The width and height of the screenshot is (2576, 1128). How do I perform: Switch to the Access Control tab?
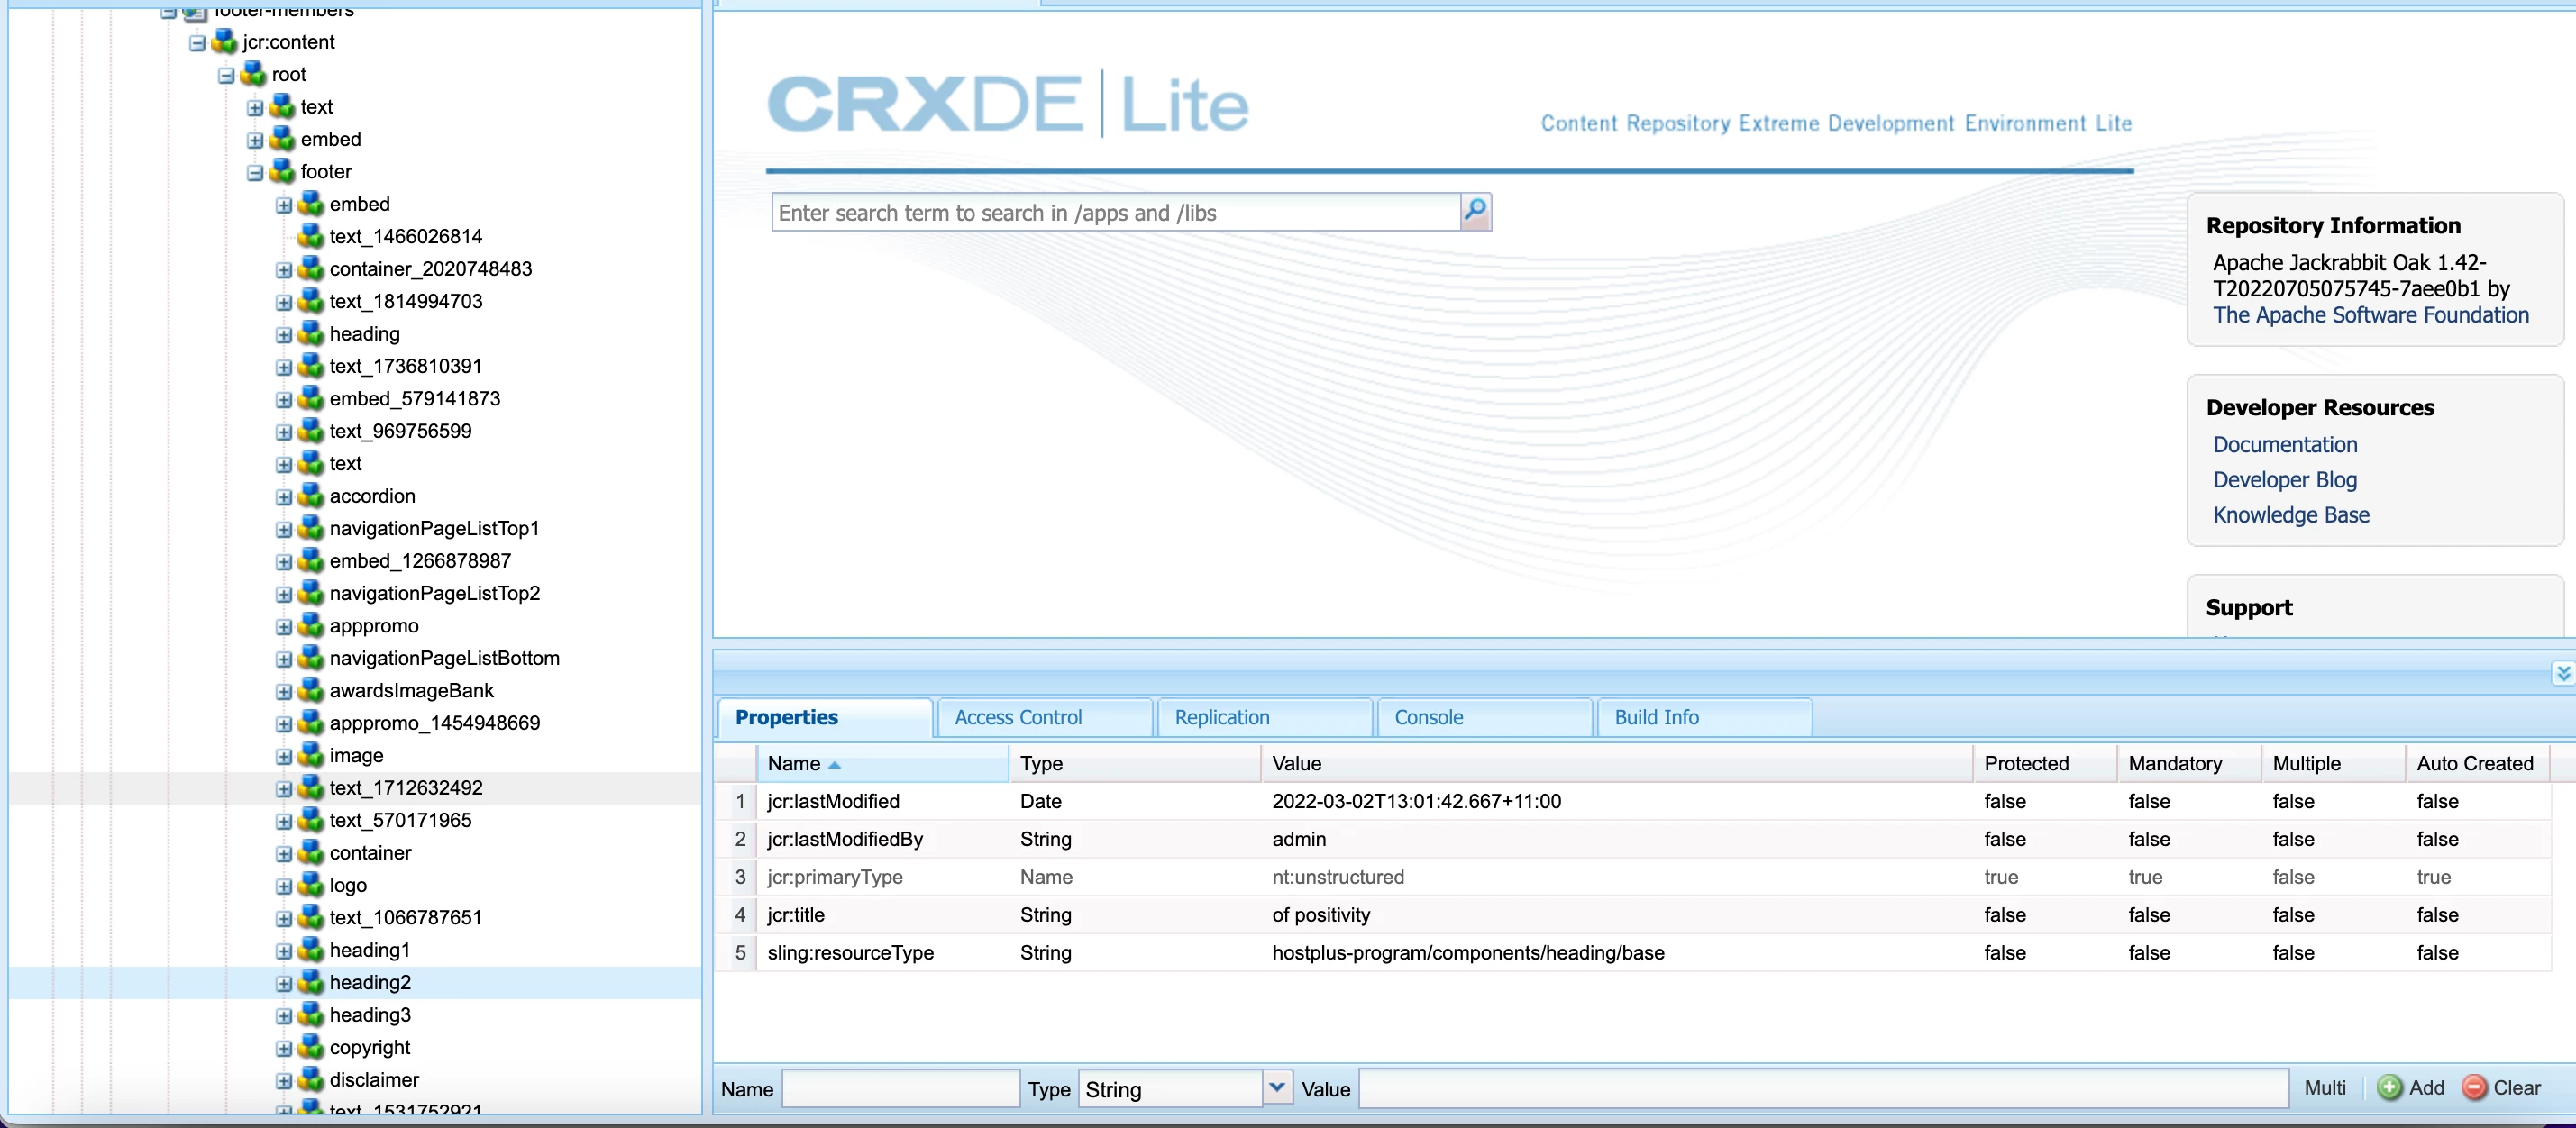[1017, 717]
